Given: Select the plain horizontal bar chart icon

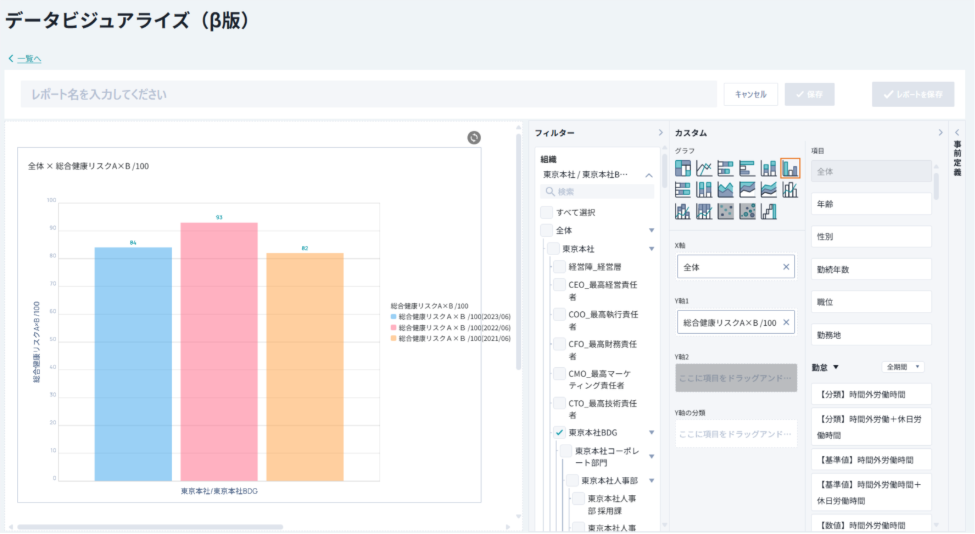Looking at the screenshot, I should tap(747, 168).
